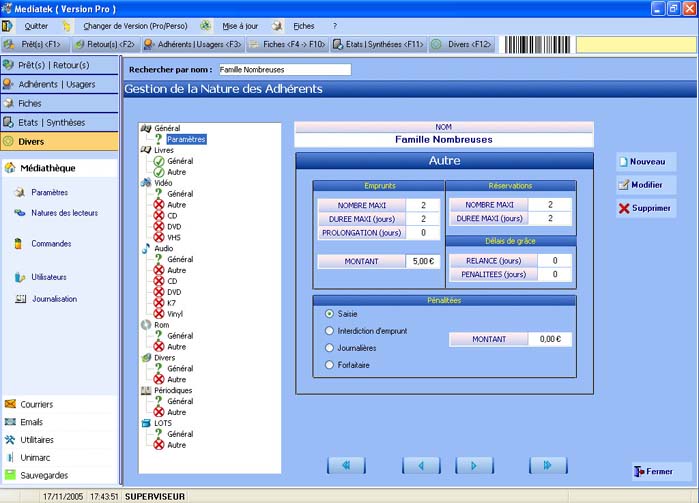Click the Livres book icon in tree
Viewport: 699px width, 503px height.
pyautogui.click(x=146, y=150)
